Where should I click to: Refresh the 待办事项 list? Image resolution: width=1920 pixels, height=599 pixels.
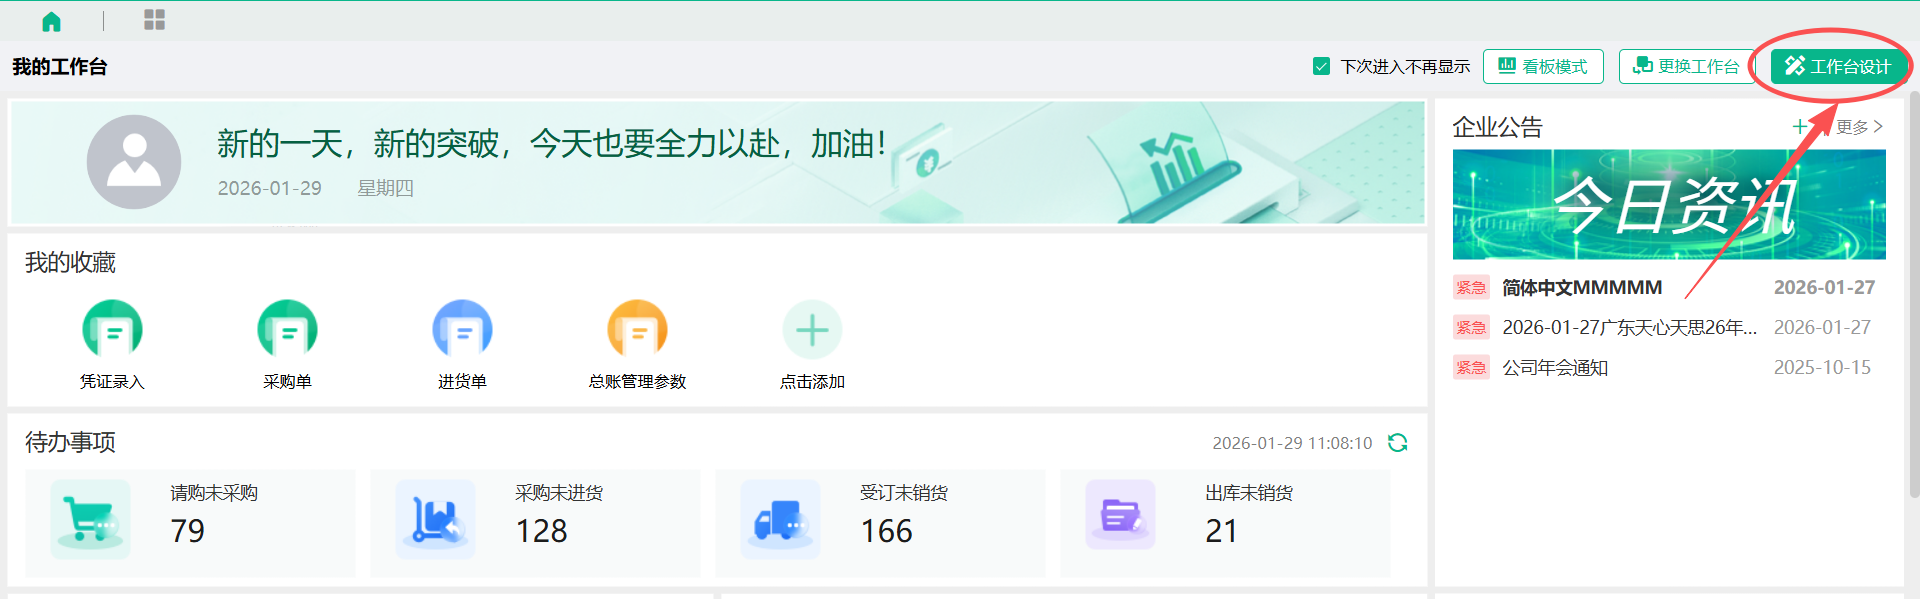1397,443
